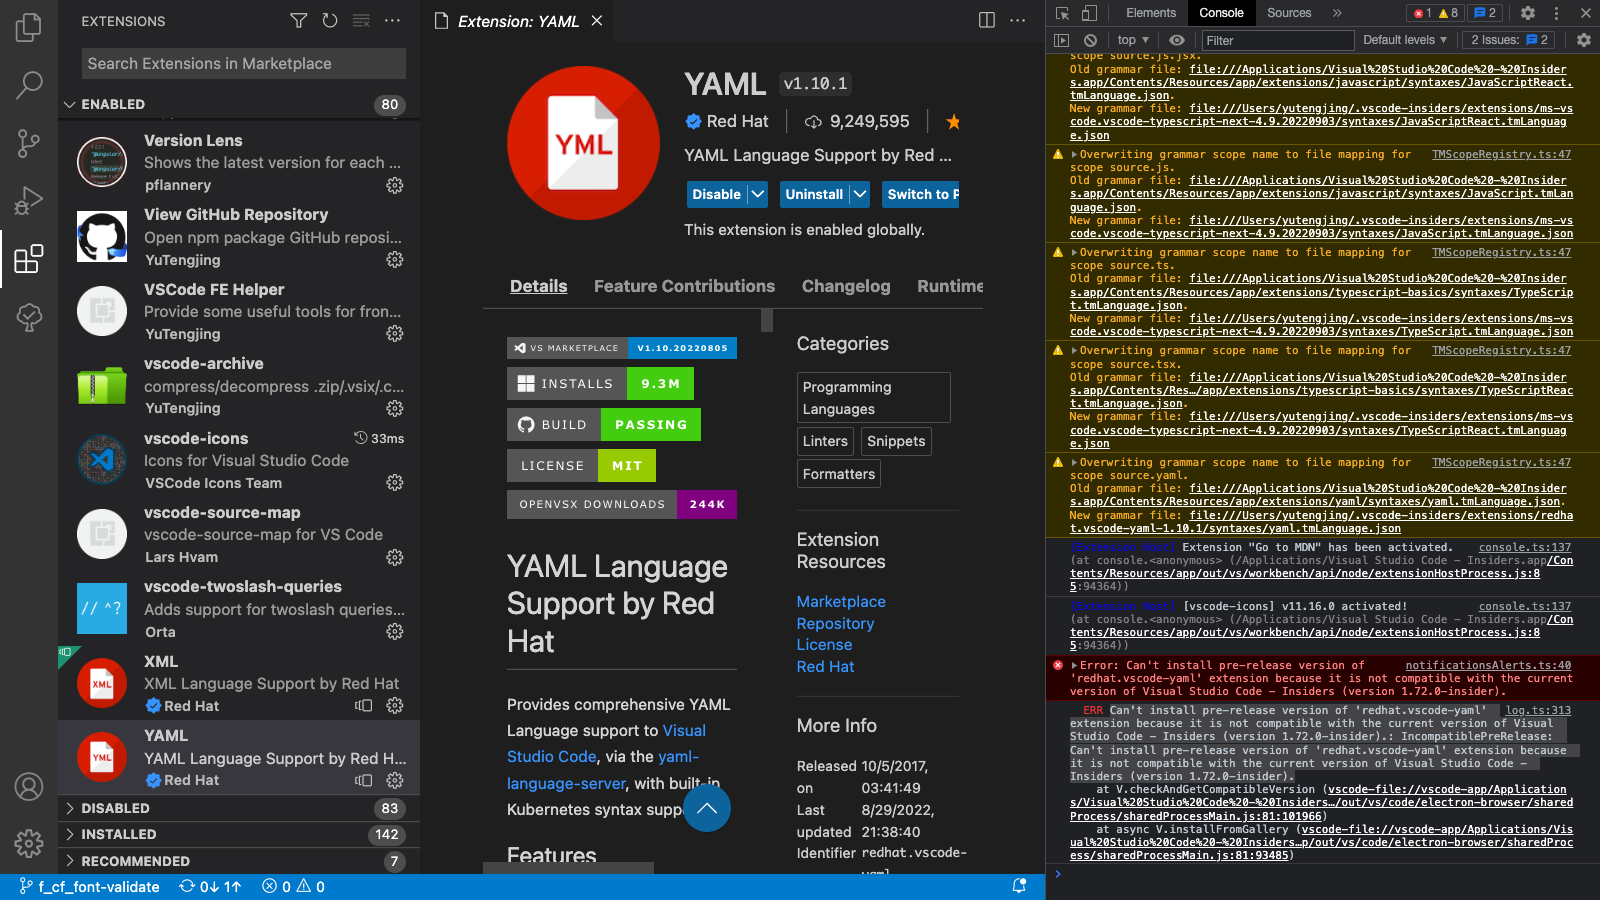Refresh the extensions list

330,20
